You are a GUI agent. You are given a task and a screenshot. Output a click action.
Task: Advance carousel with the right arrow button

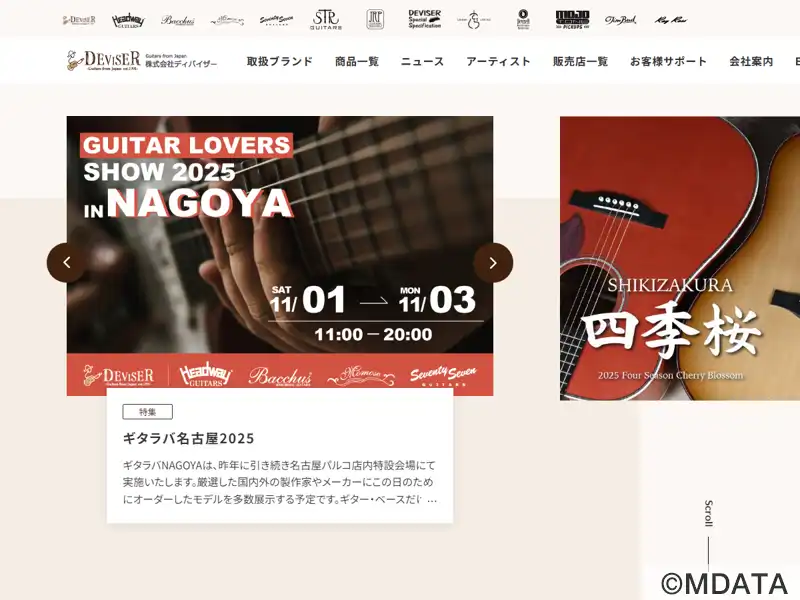(493, 263)
